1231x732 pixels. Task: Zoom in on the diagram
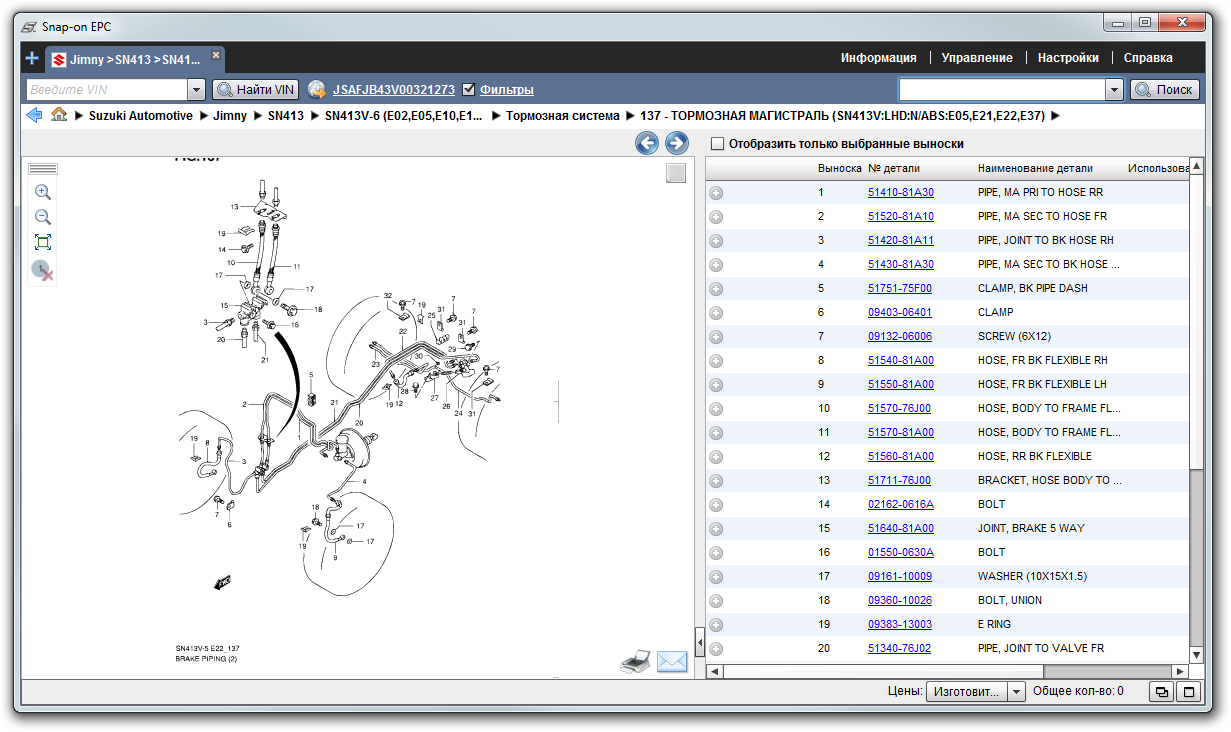tap(43, 192)
